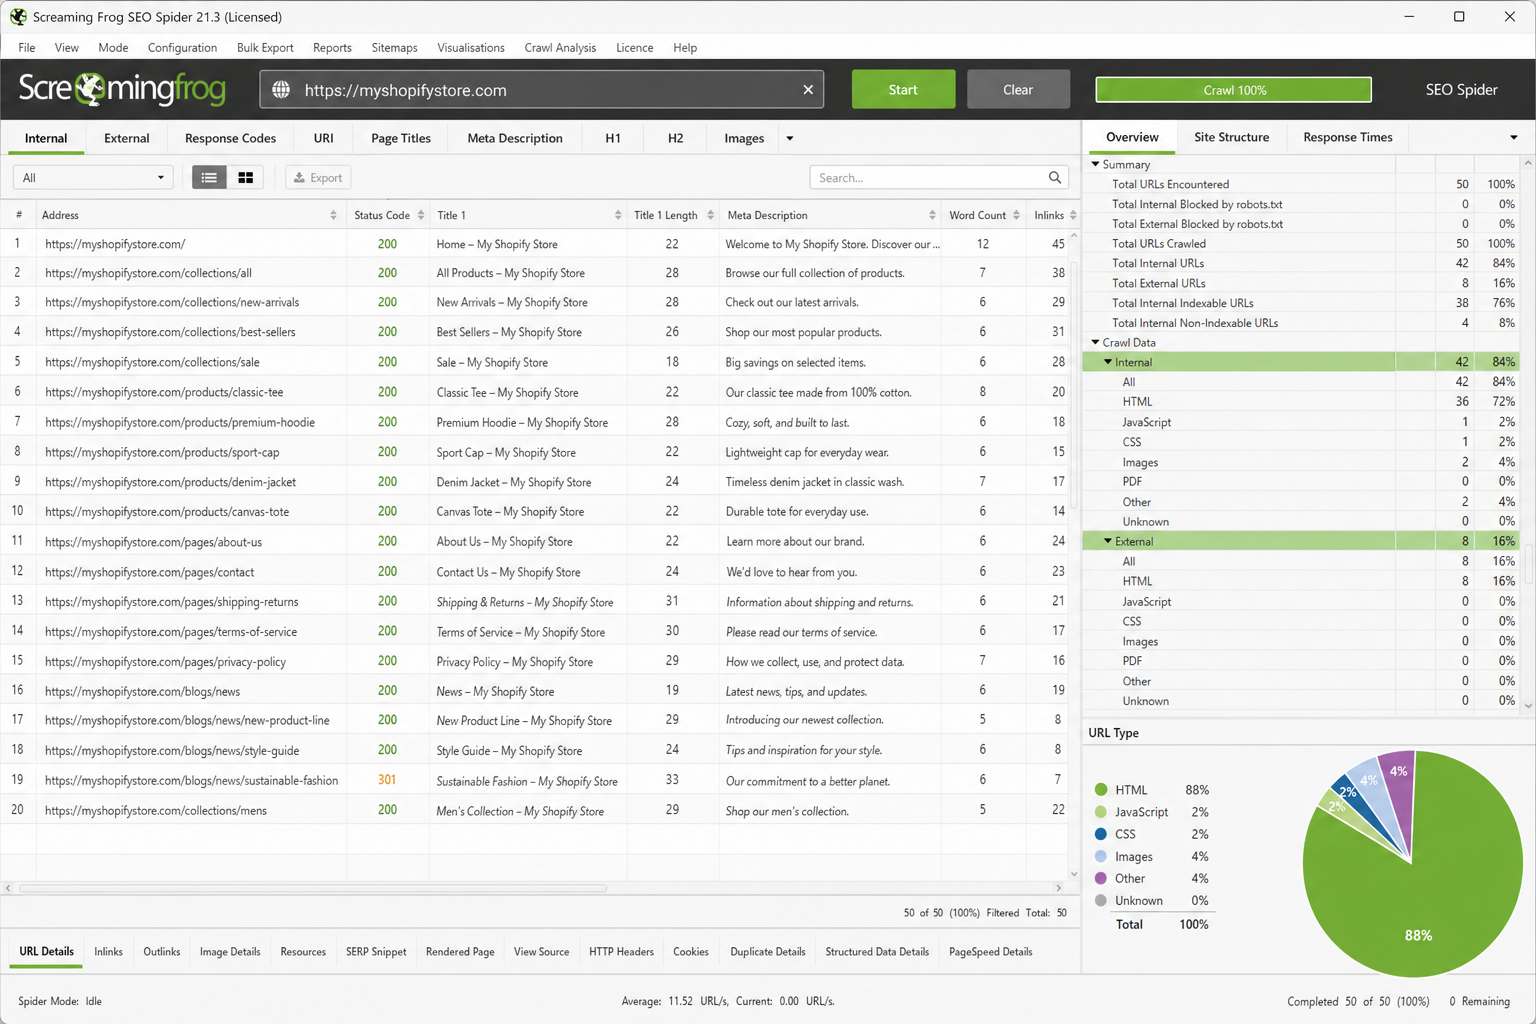Open the Site Structure tab

tap(1231, 137)
